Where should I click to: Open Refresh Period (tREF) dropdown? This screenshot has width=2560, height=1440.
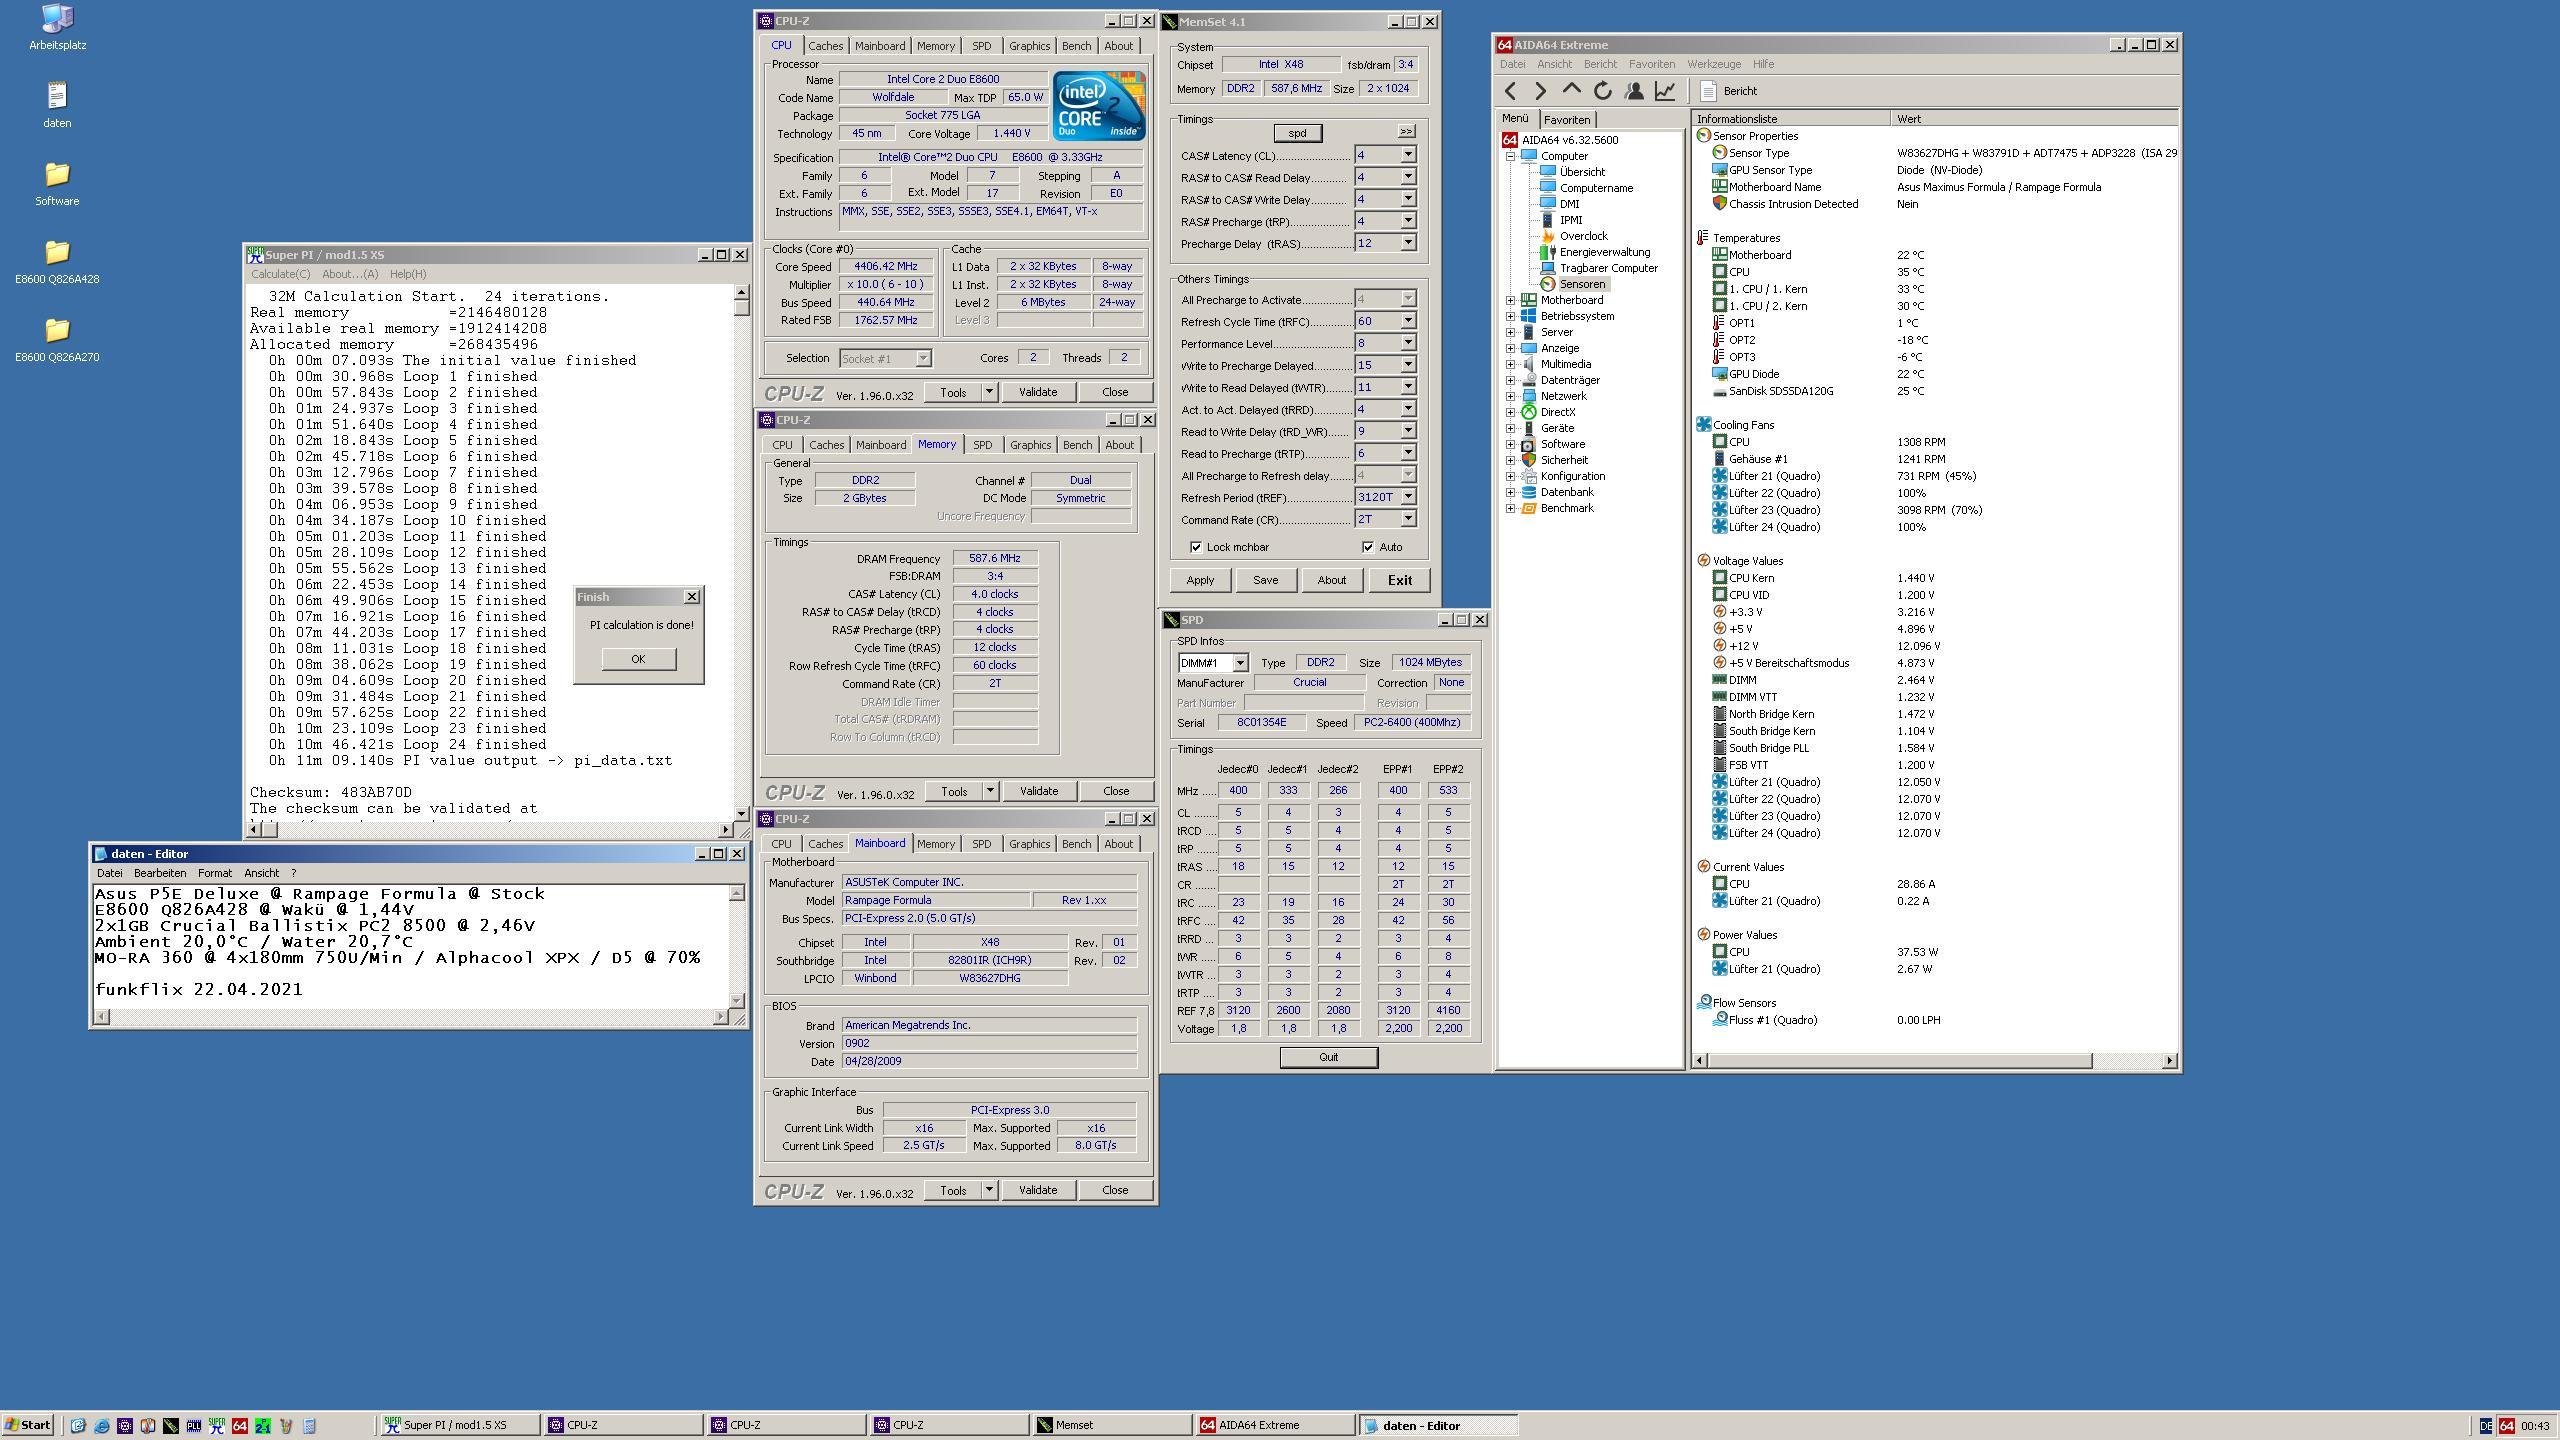click(x=1408, y=497)
